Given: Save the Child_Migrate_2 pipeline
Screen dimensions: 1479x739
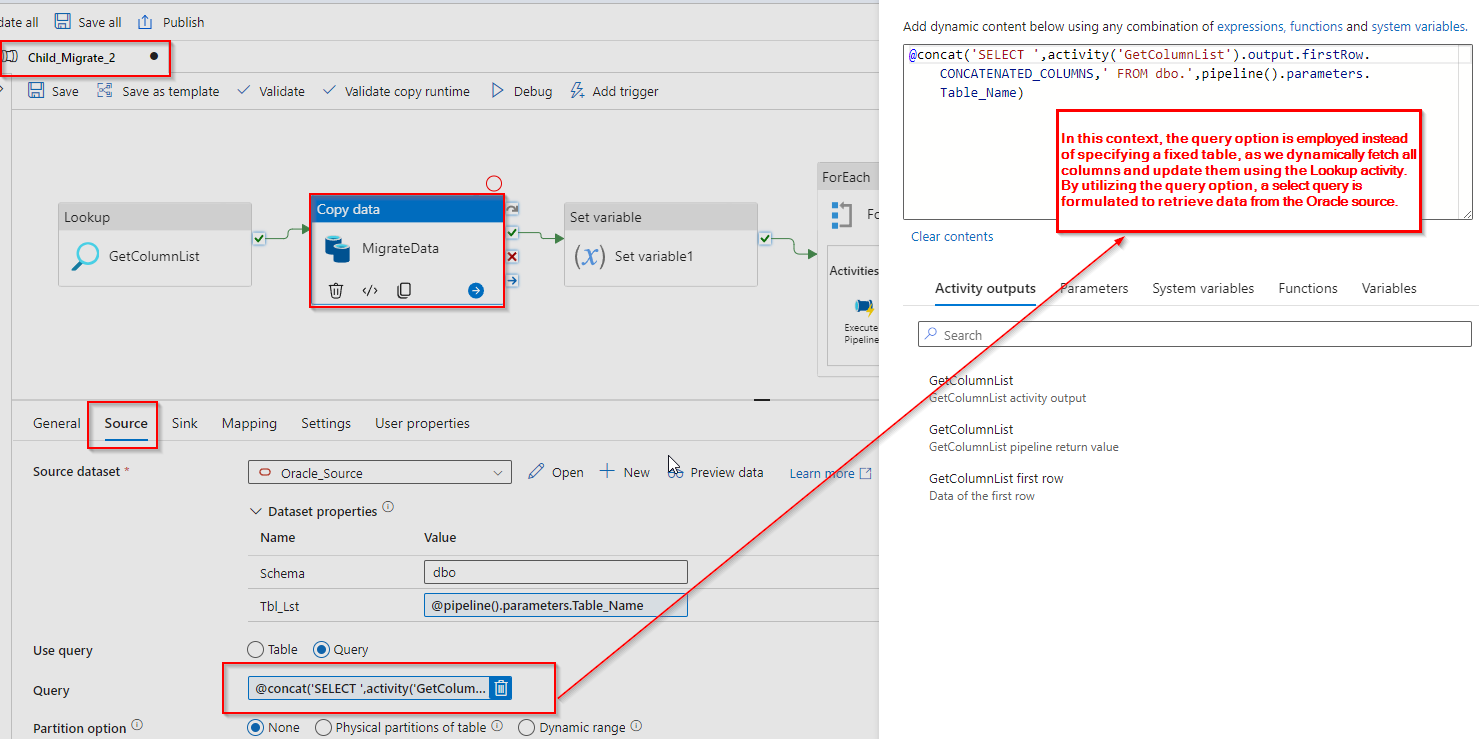Looking at the screenshot, I should click(53, 91).
